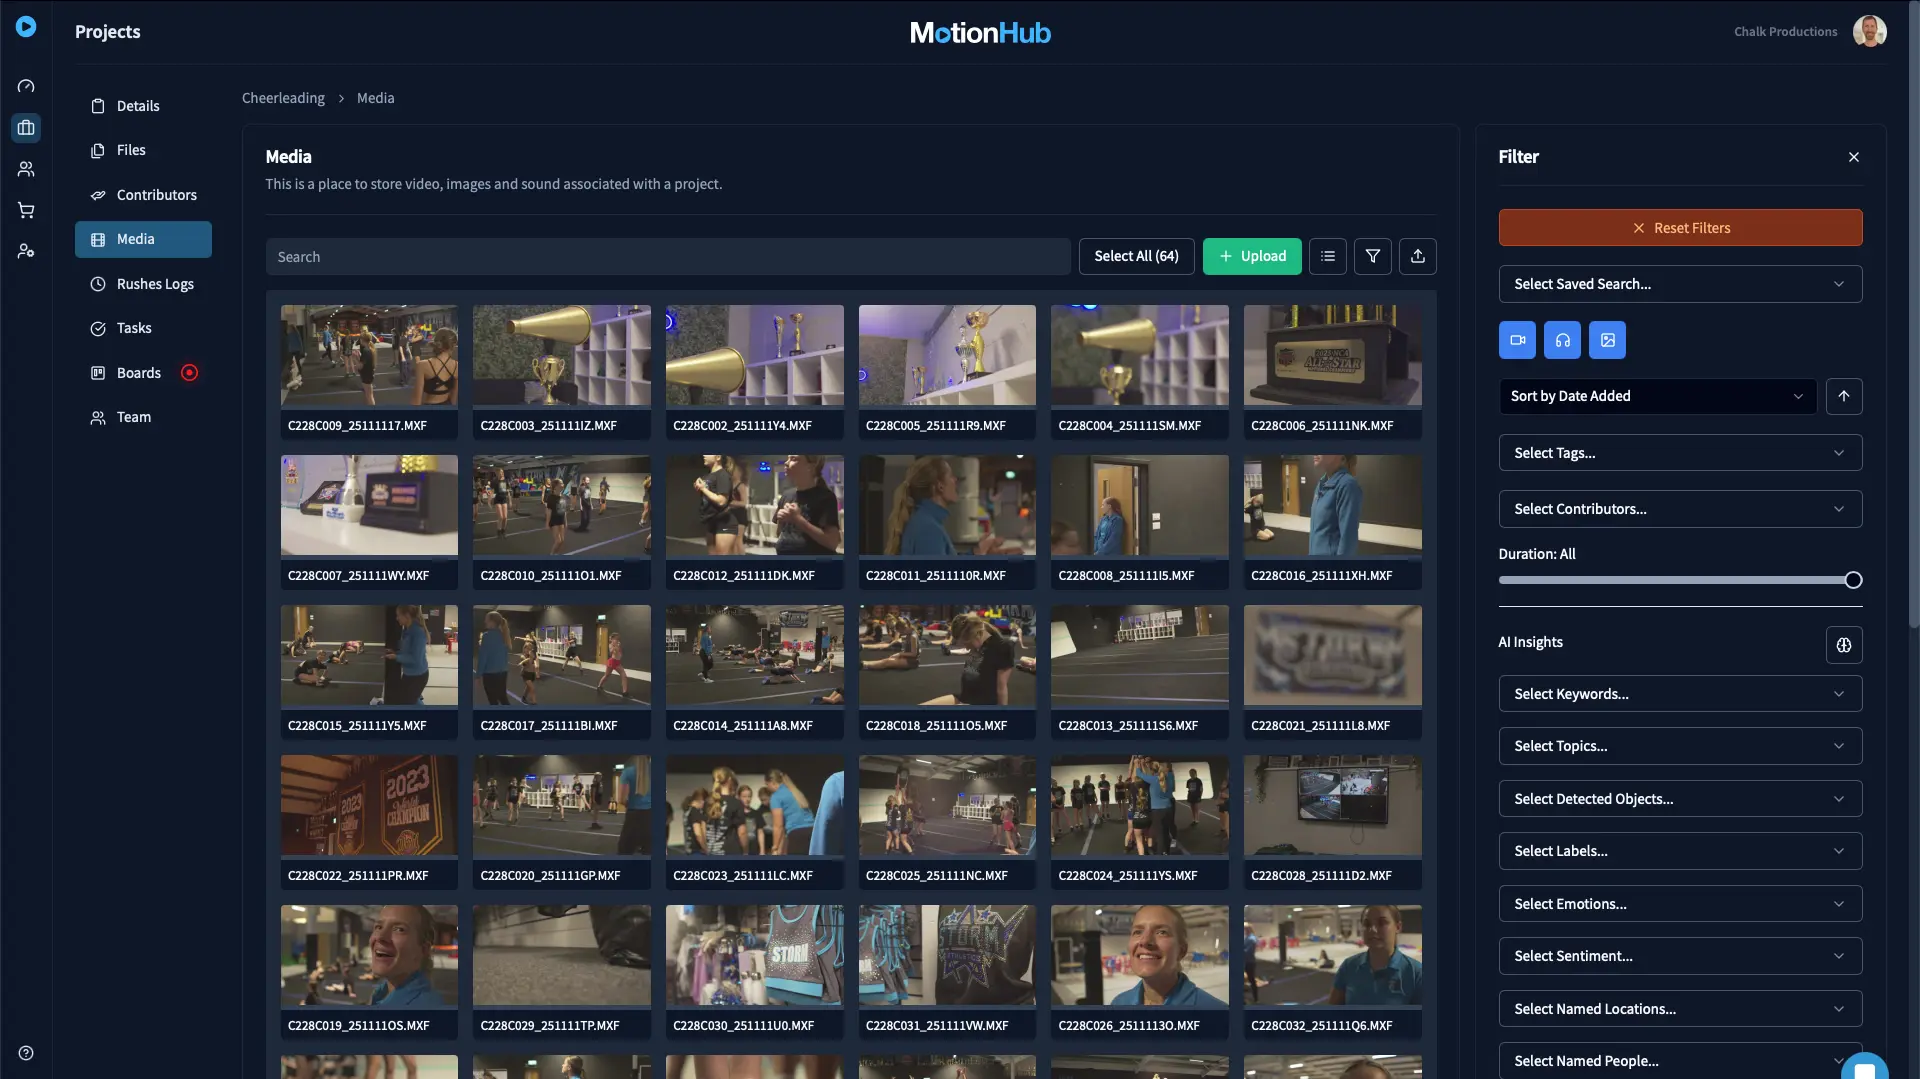Click the export/share icon beside the filter
Viewport: 1920px width, 1079px height.
[x=1418, y=256]
